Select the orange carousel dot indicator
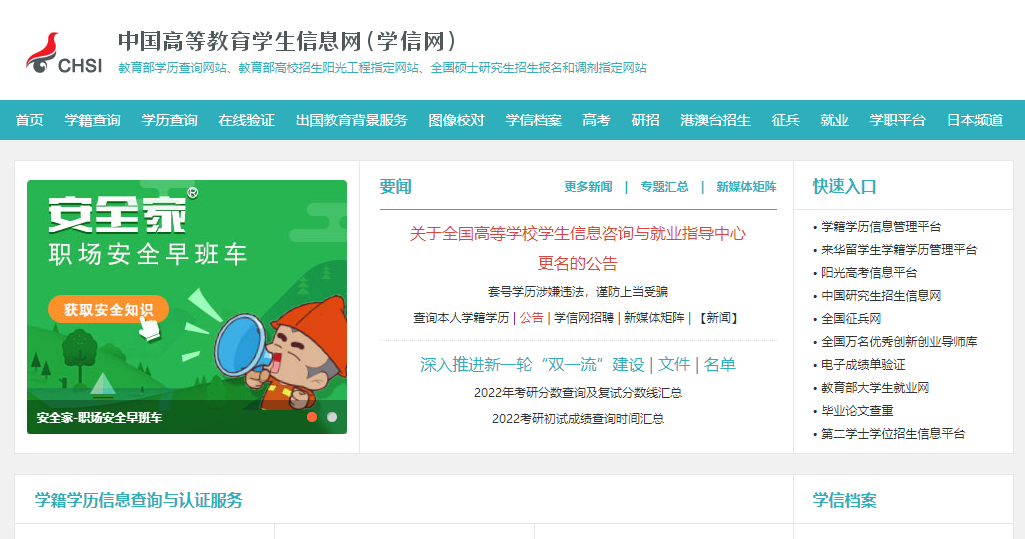Image resolution: width=1025 pixels, height=539 pixels. 312,417
